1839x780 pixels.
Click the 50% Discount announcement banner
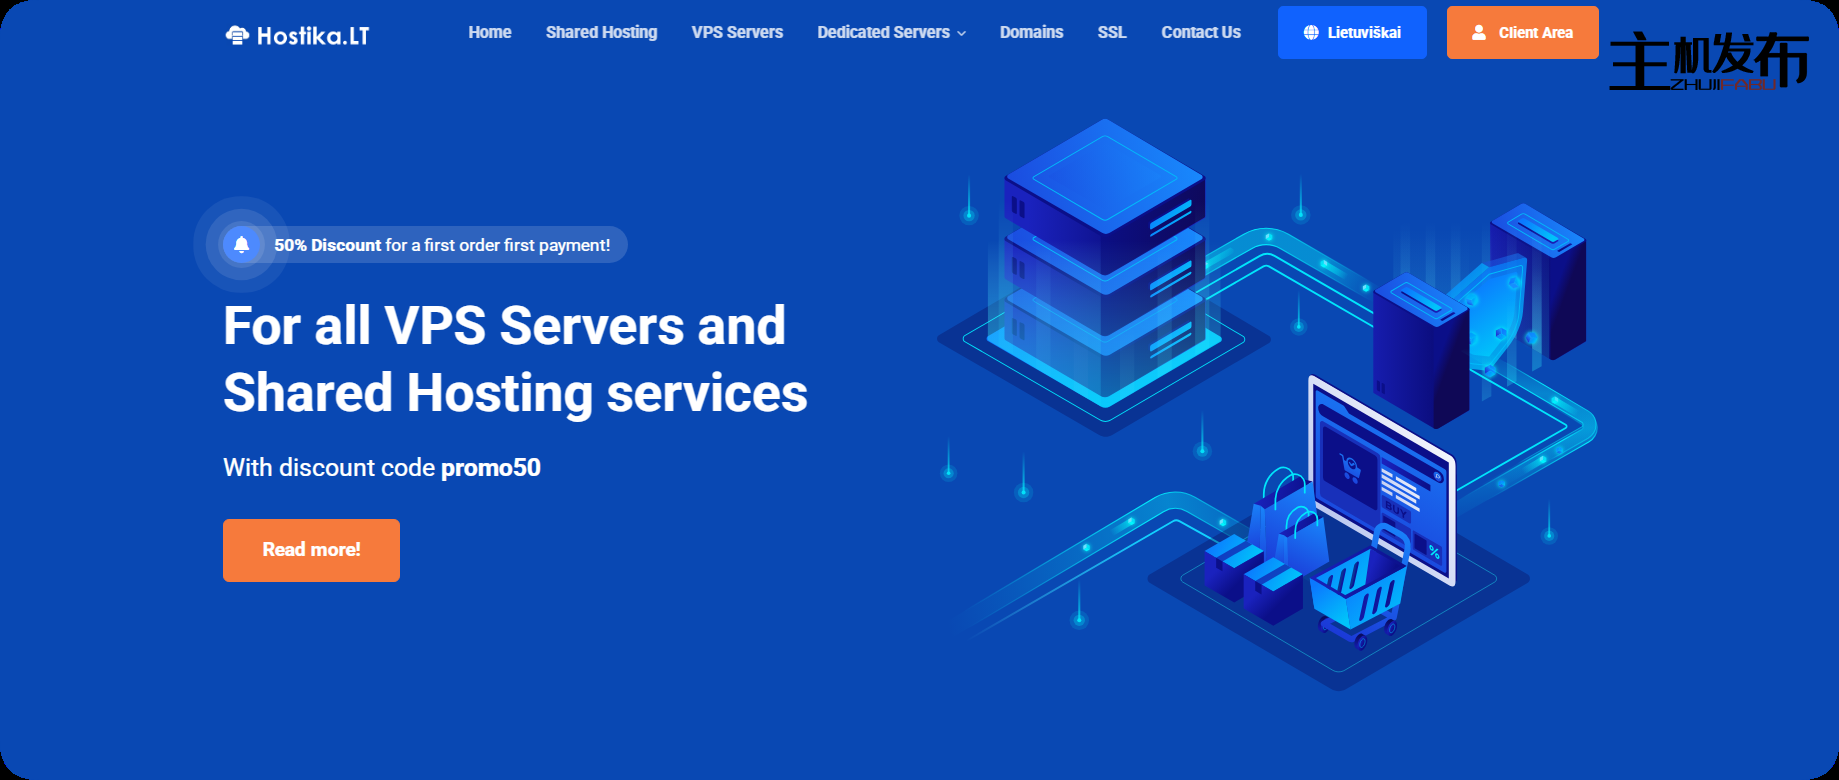click(x=441, y=245)
